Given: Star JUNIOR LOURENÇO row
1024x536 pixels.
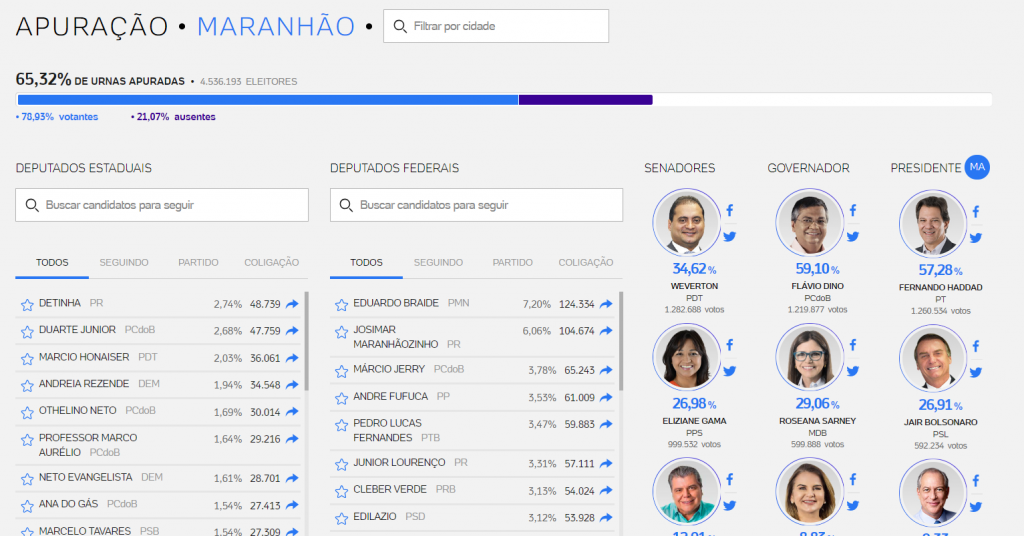Looking at the screenshot, I should pos(341,465).
